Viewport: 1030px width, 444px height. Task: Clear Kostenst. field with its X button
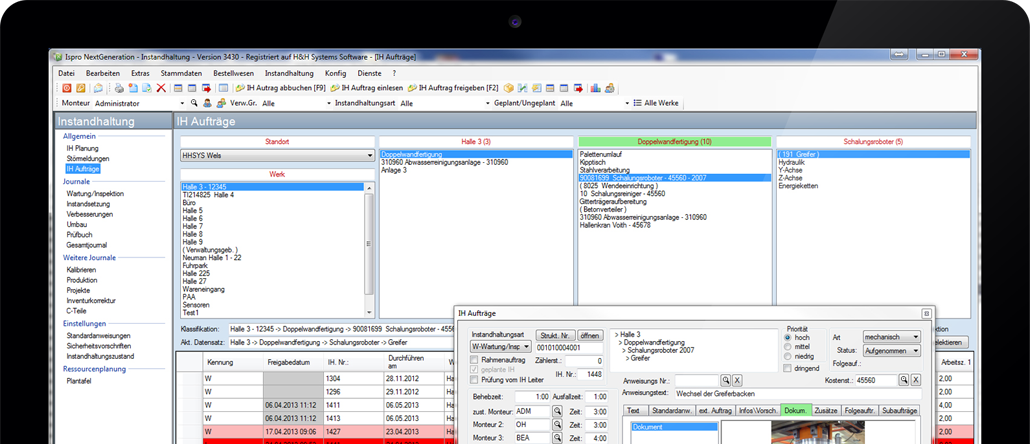coord(916,380)
